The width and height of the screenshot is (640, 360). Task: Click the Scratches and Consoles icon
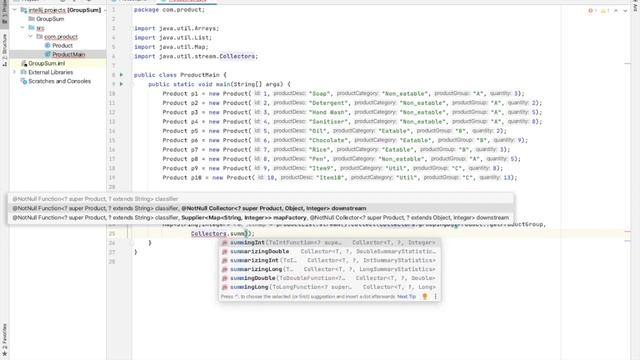(24, 81)
